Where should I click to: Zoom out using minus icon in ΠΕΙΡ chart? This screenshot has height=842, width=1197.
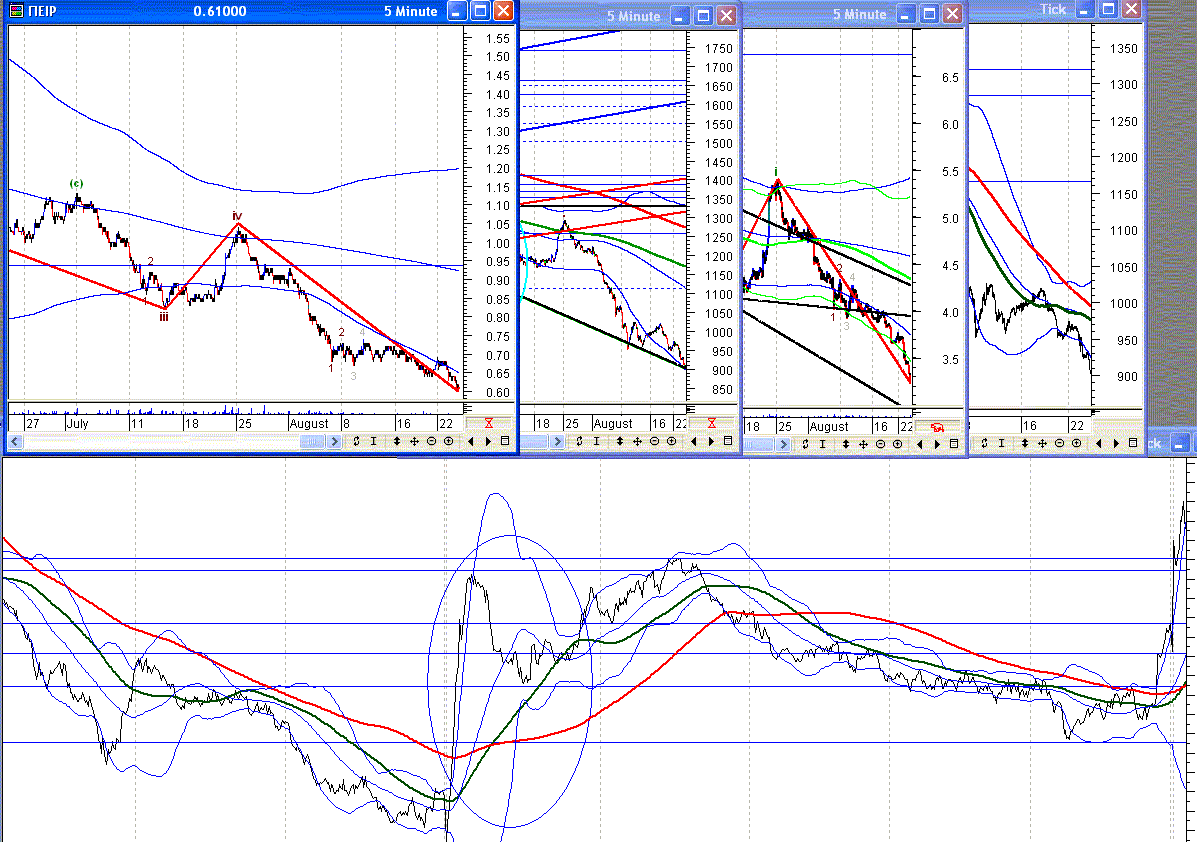(431, 441)
